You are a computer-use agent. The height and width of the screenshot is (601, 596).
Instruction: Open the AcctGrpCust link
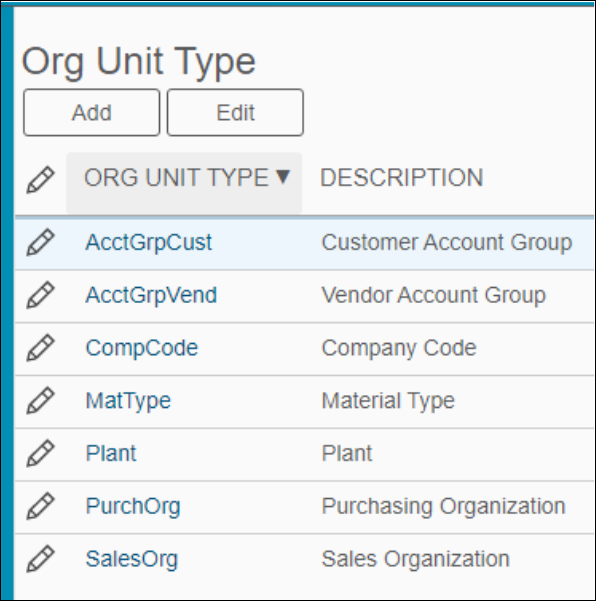pyautogui.click(x=149, y=242)
